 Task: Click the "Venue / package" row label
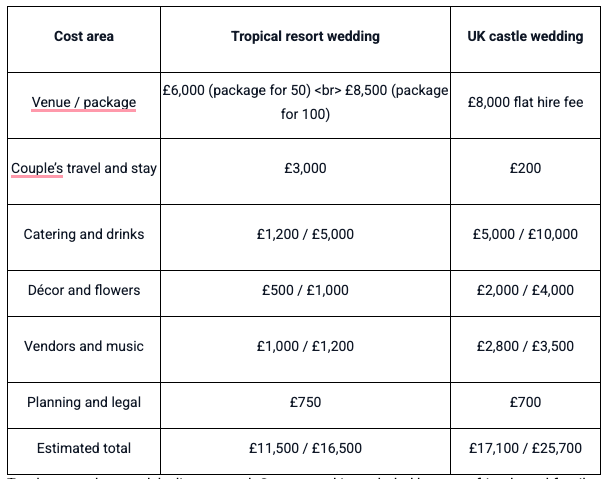click(84, 102)
